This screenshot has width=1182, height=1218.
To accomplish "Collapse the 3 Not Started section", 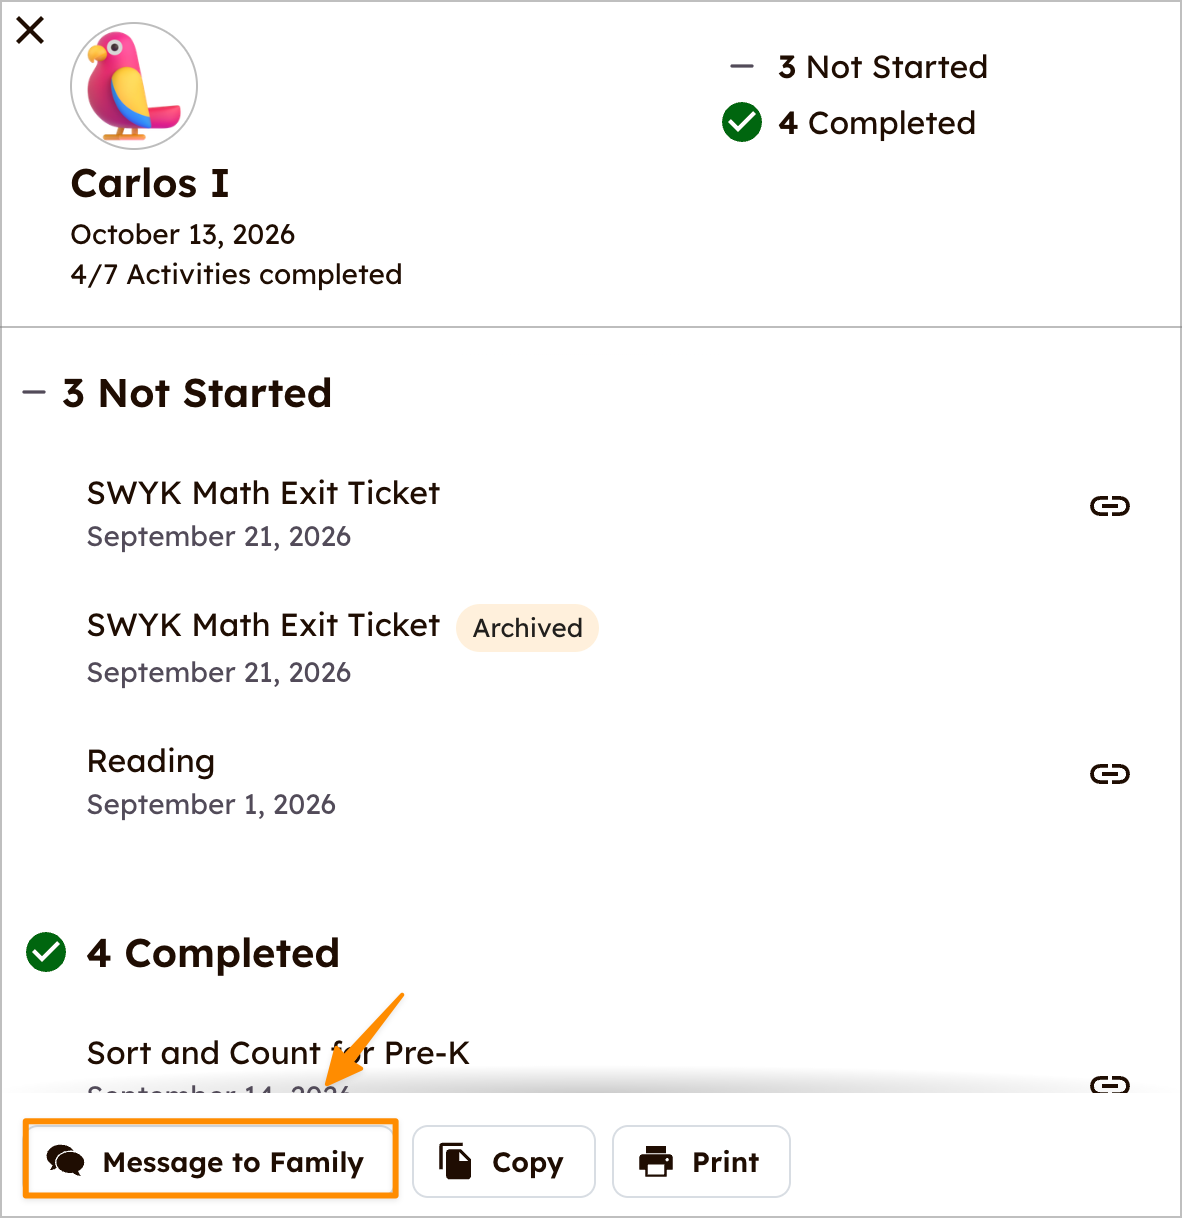I will (x=177, y=393).
